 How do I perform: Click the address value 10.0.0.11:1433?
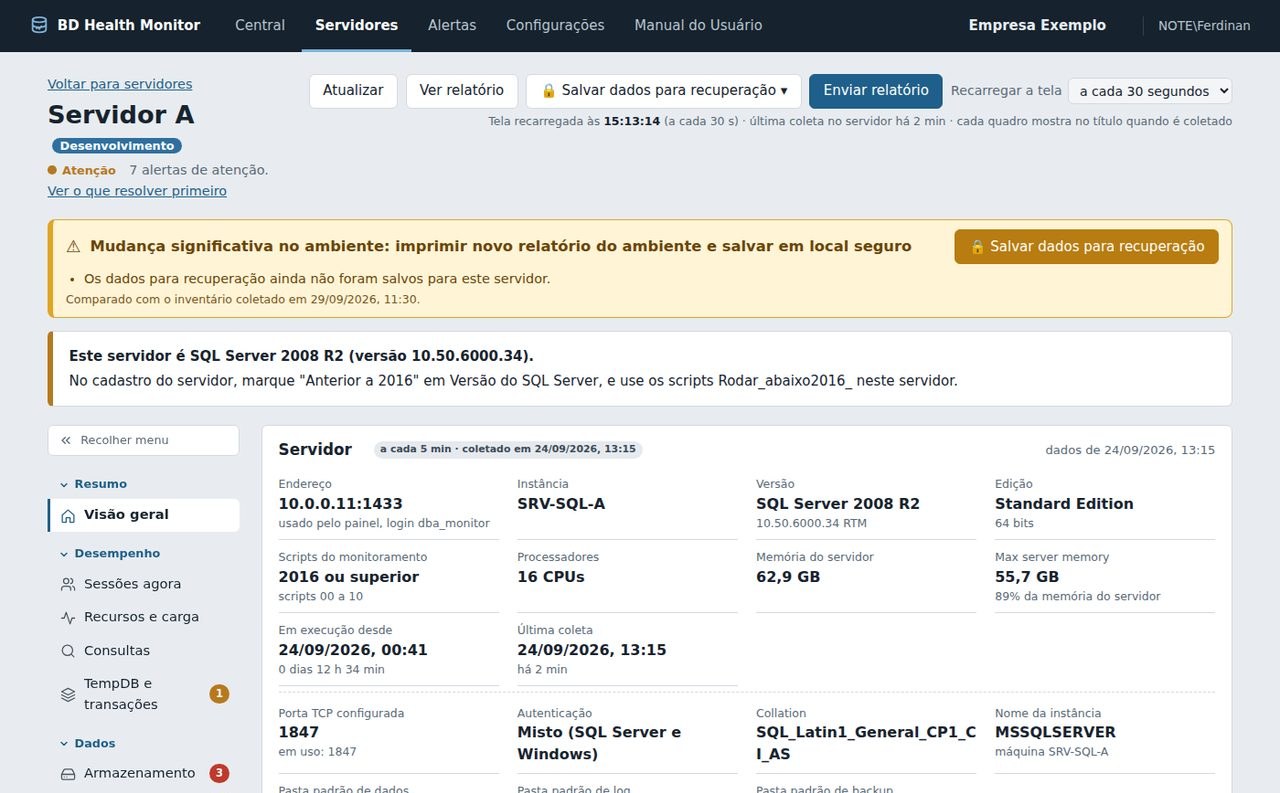(341, 504)
